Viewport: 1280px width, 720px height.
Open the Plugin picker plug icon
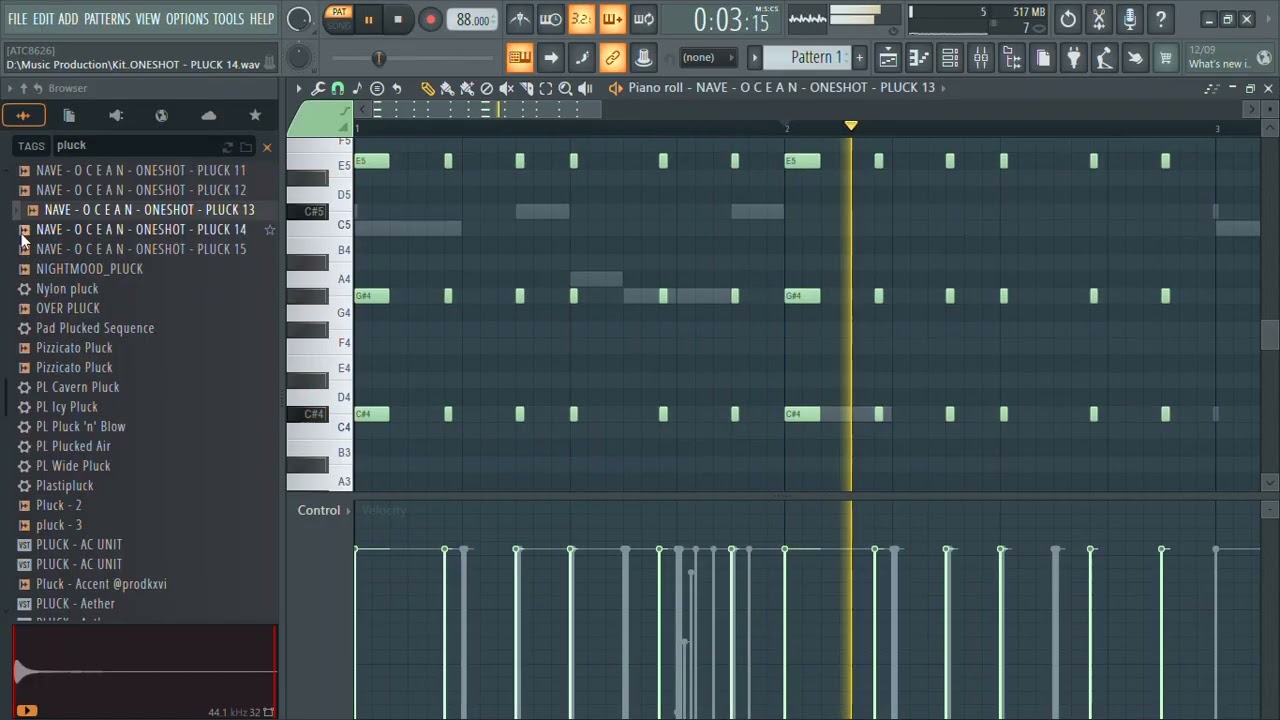tap(1074, 57)
